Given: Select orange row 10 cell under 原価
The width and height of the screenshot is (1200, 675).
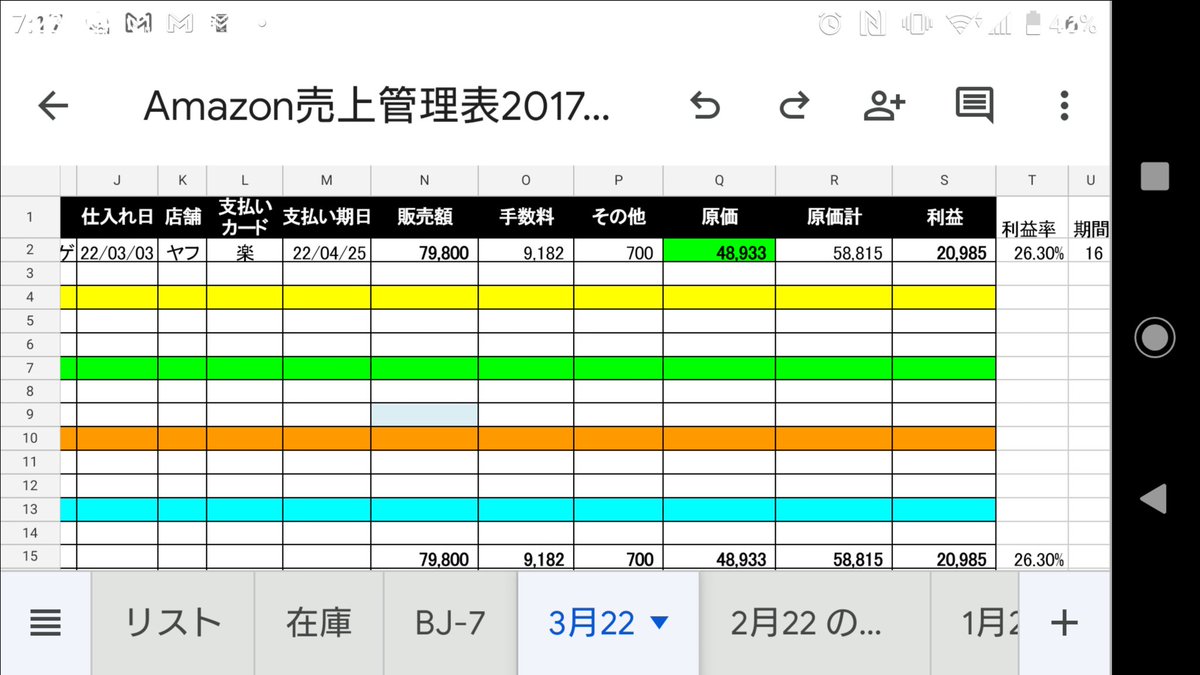Looking at the screenshot, I should [x=719, y=438].
